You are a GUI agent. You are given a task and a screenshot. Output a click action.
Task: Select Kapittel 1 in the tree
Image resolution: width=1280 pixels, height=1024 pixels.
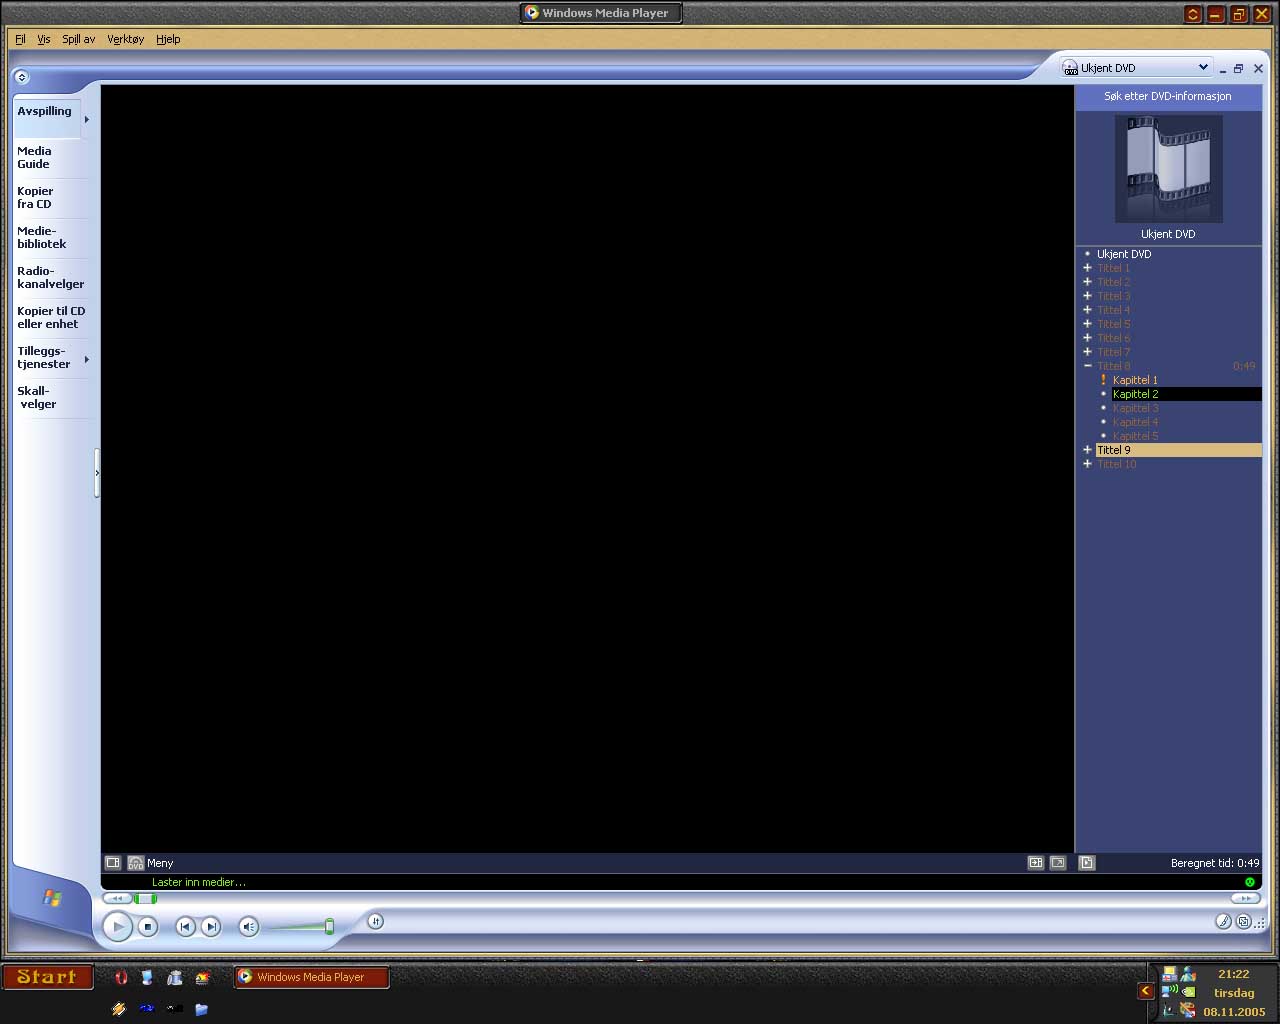tap(1135, 380)
